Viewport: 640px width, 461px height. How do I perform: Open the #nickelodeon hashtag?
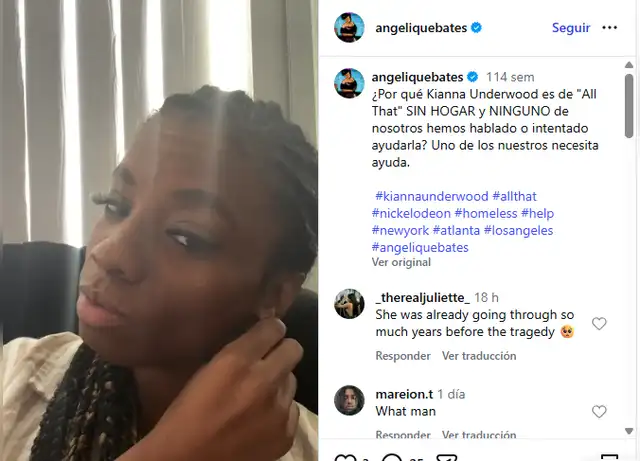(411, 214)
